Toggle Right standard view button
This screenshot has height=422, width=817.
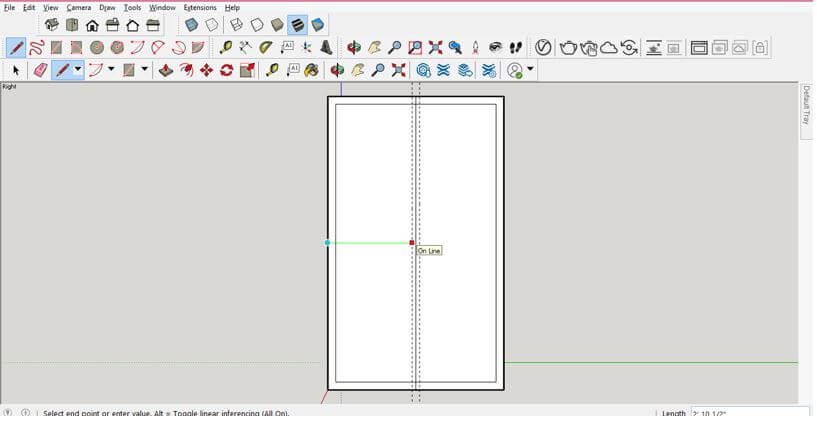[113, 24]
